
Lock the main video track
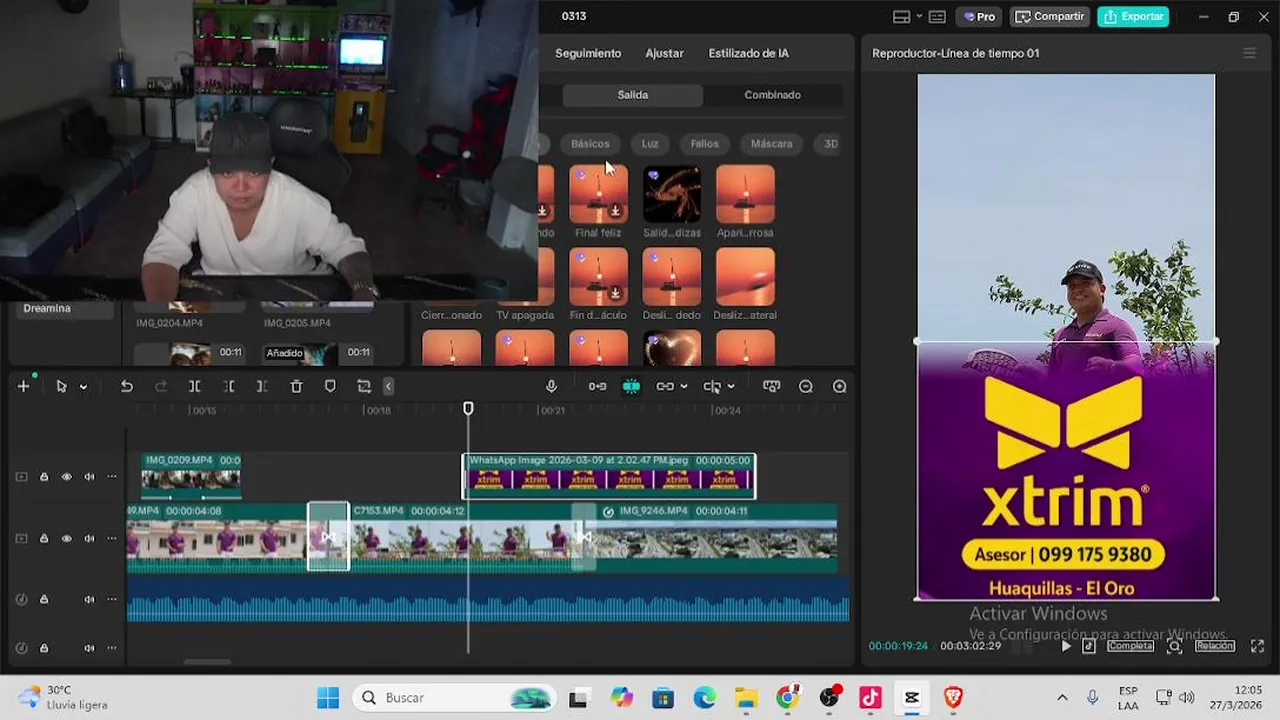pos(44,538)
